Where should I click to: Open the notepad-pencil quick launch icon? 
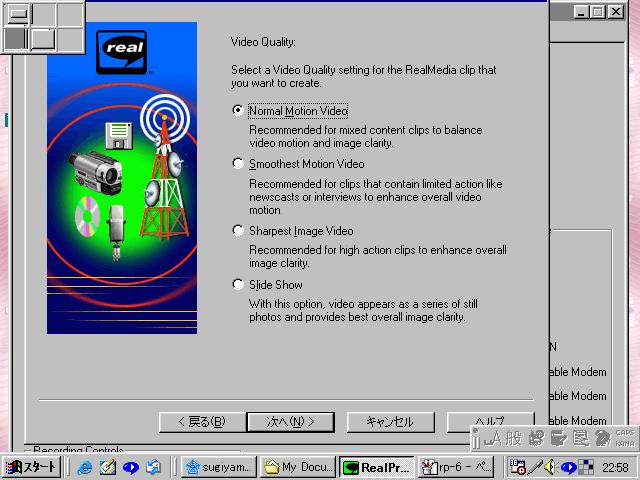(108, 467)
